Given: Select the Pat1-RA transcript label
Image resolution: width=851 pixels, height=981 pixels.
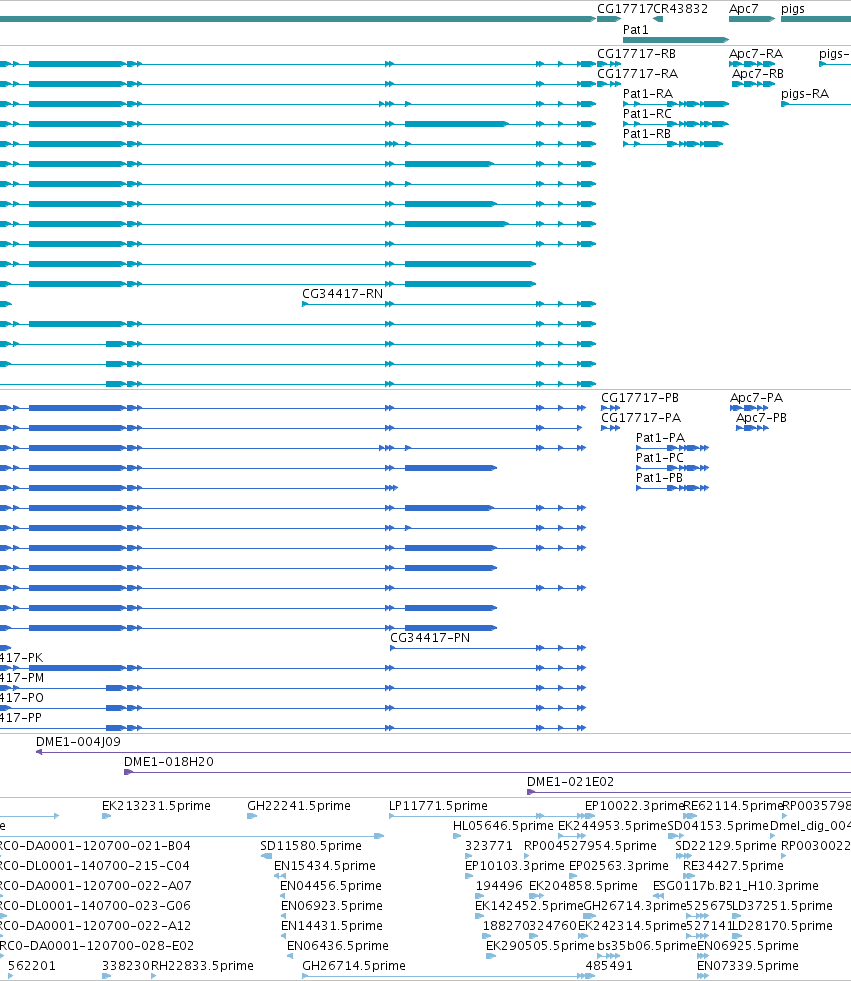Looking at the screenshot, I should pyautogui.click(x=648, y=94).
